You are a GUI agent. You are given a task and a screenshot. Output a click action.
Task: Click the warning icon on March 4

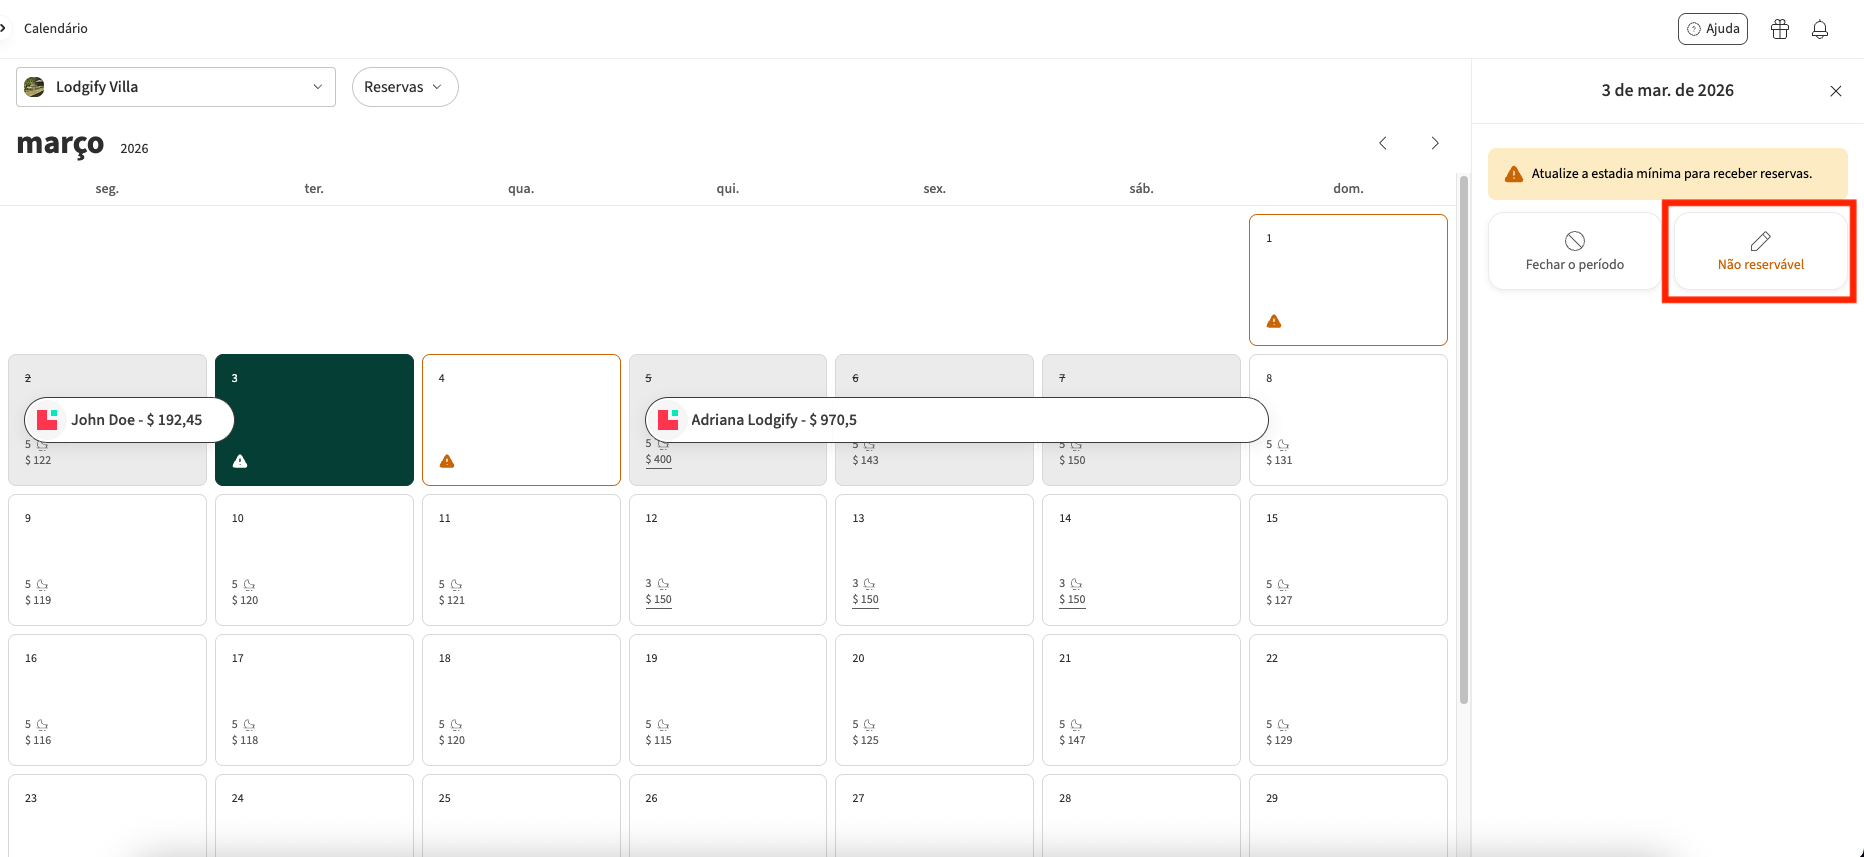pyautogui.click(x=447, y=461)
